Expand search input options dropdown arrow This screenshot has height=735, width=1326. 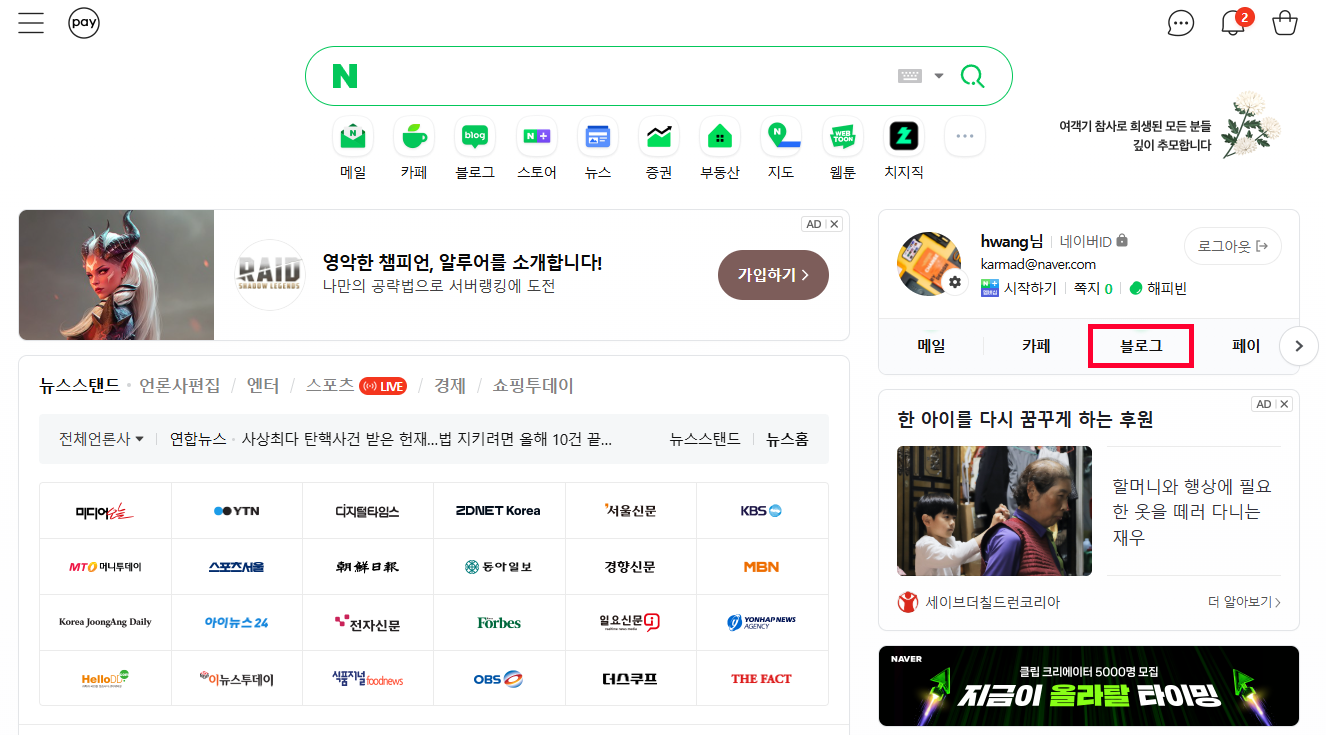938,76
